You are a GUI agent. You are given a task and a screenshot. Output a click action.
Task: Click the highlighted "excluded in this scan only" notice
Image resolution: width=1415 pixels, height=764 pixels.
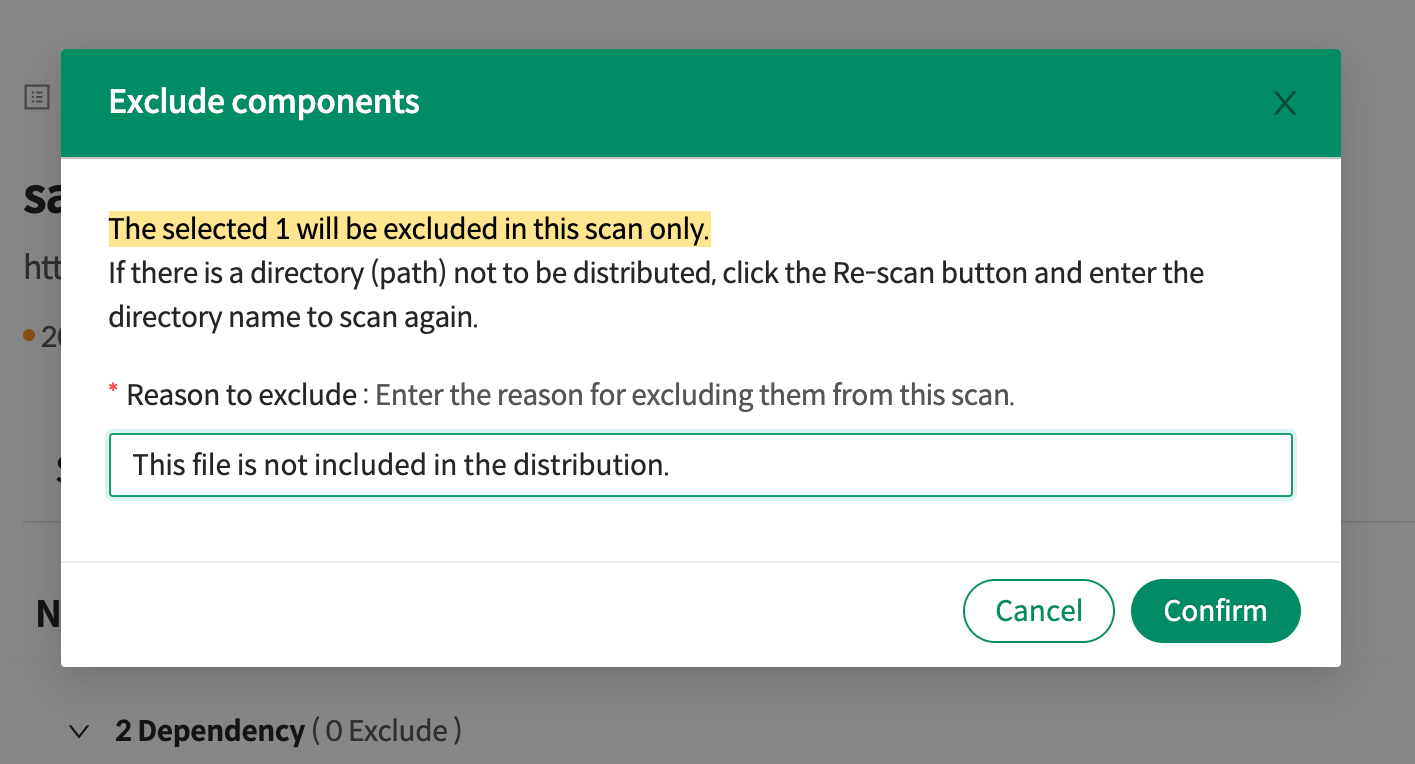[x=409, y=230]
